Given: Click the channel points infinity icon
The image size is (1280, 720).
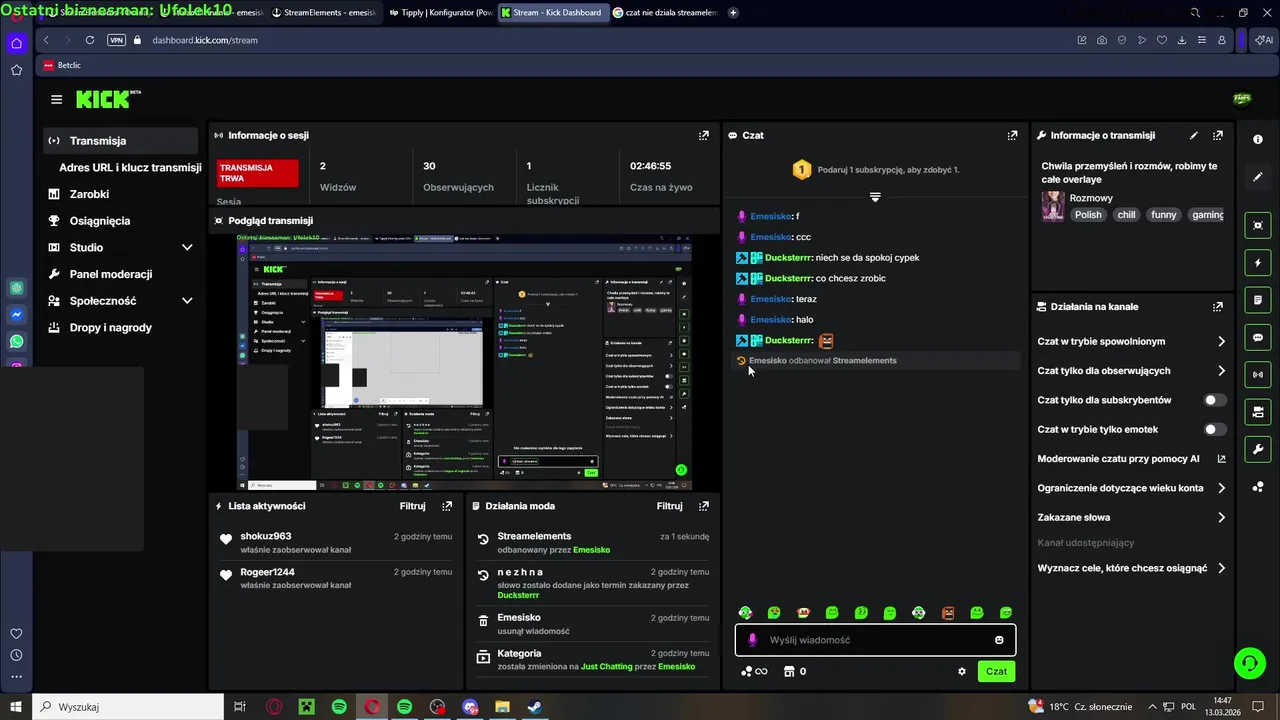Looking at the screenshot, I should (x=754, y=671).
